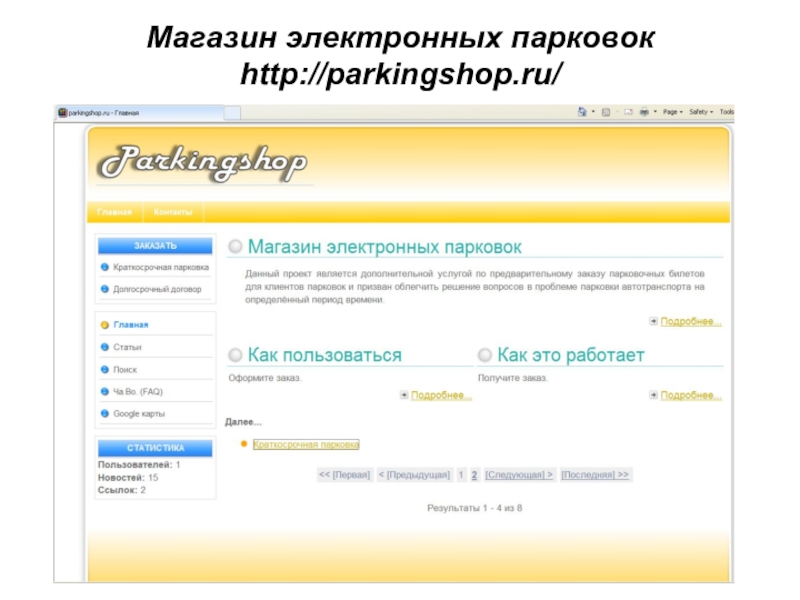The width and height of the screenshot is (800, 600).
Task: Go to << [Первая] page
Action: pos(344,475)
